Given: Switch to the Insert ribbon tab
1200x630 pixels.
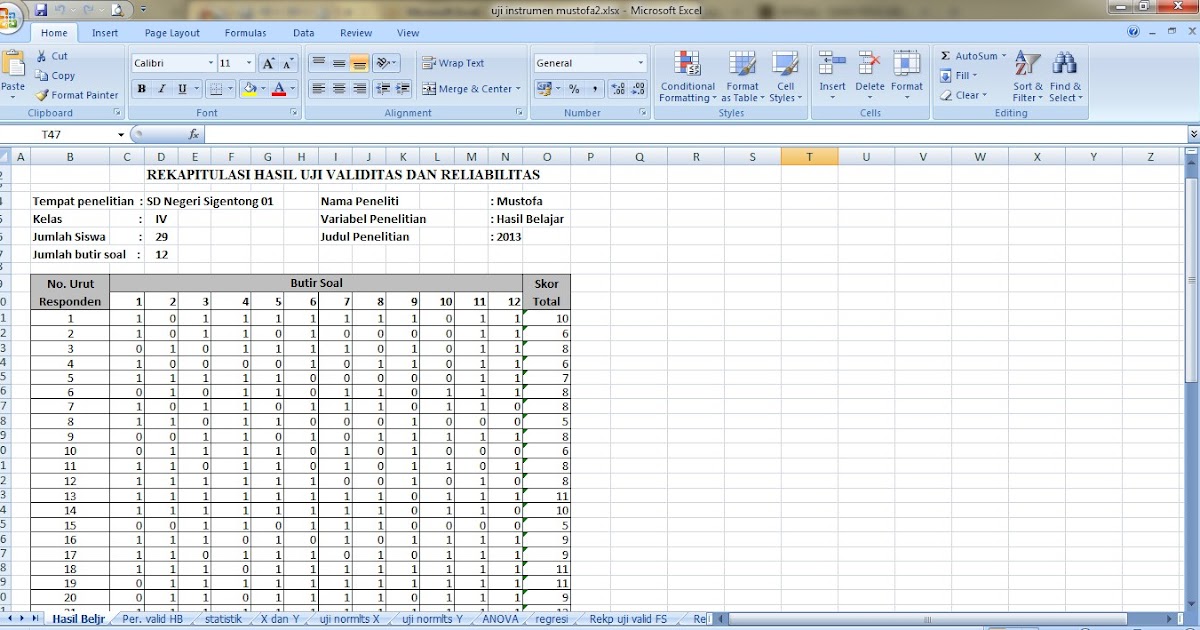Looking at the screenshot, I should pos(105,33).
